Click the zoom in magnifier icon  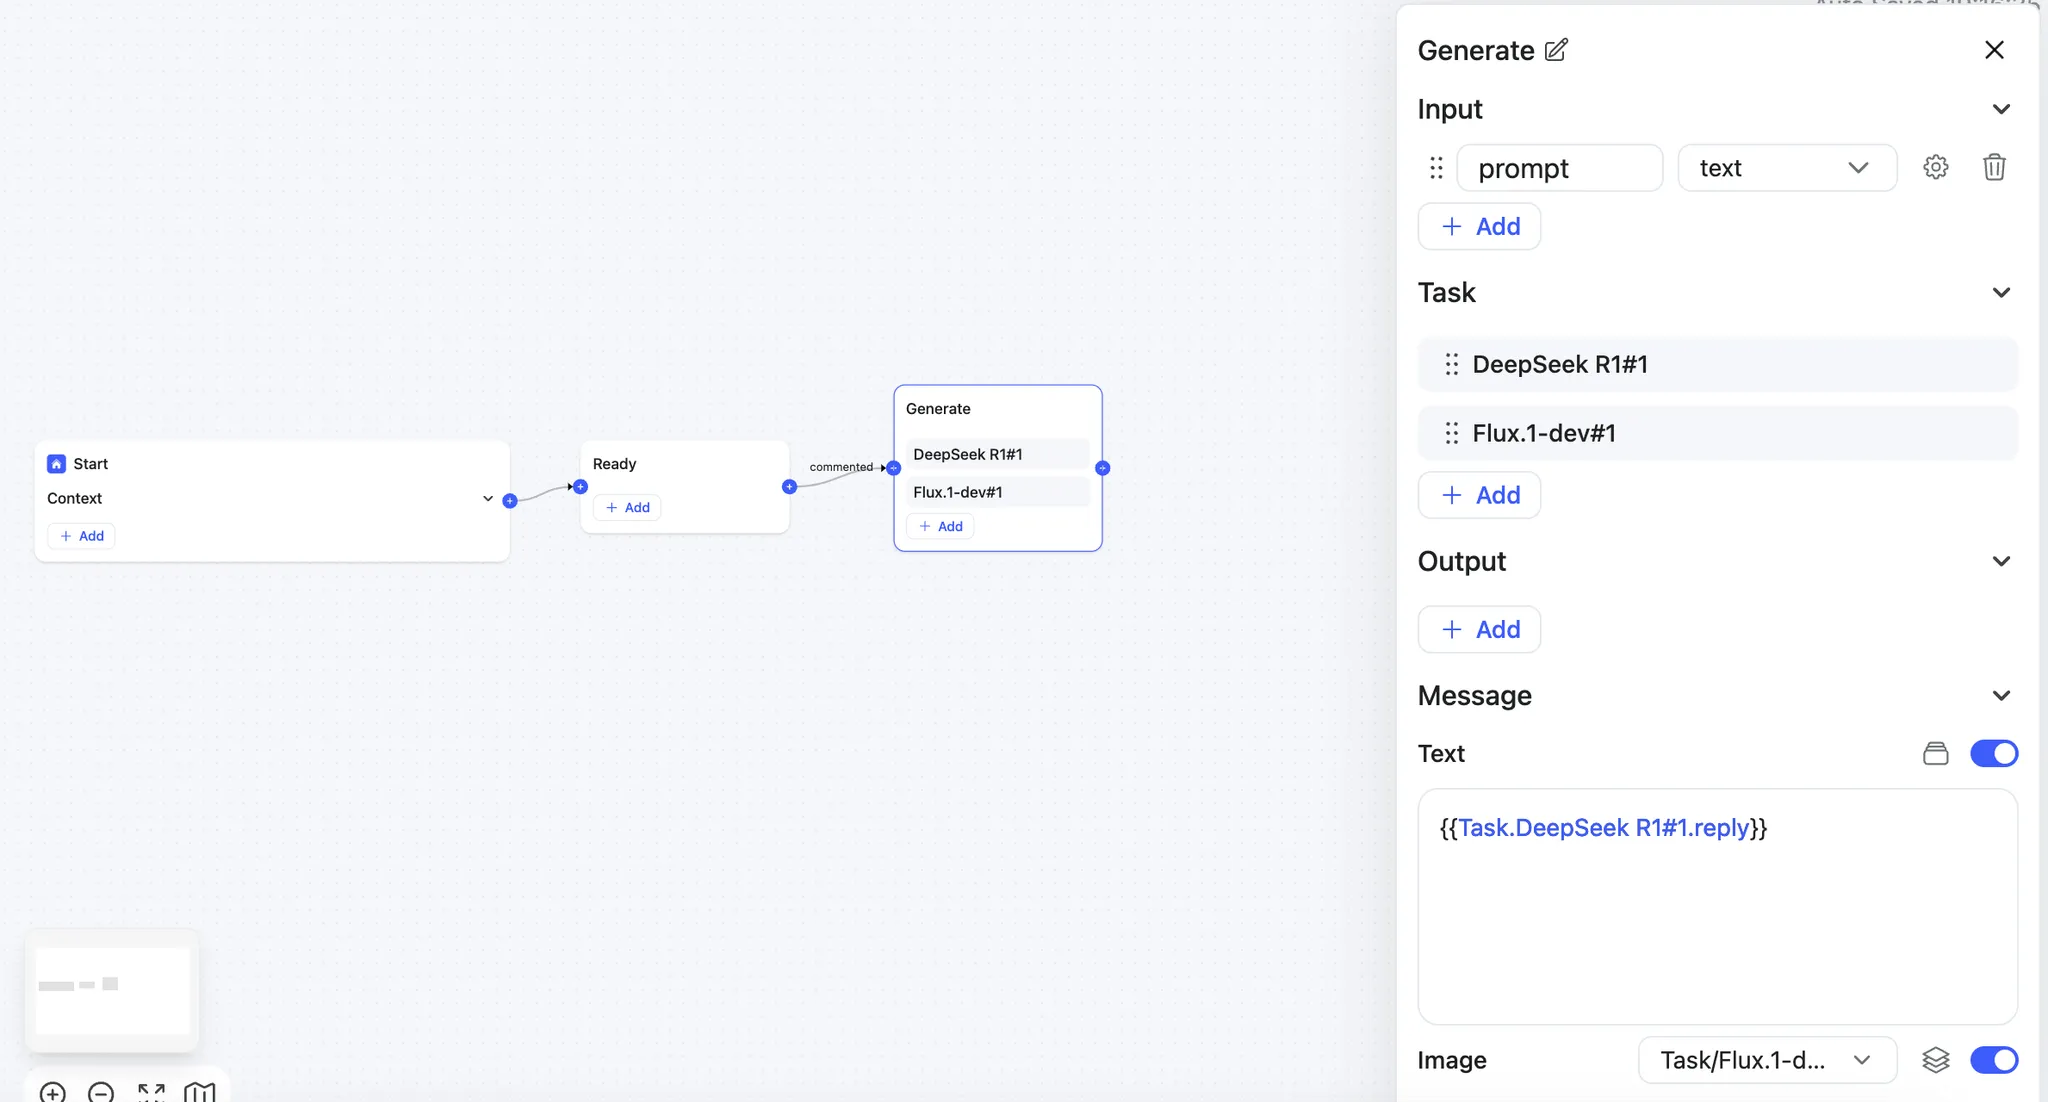click(x=53, y=1092)
